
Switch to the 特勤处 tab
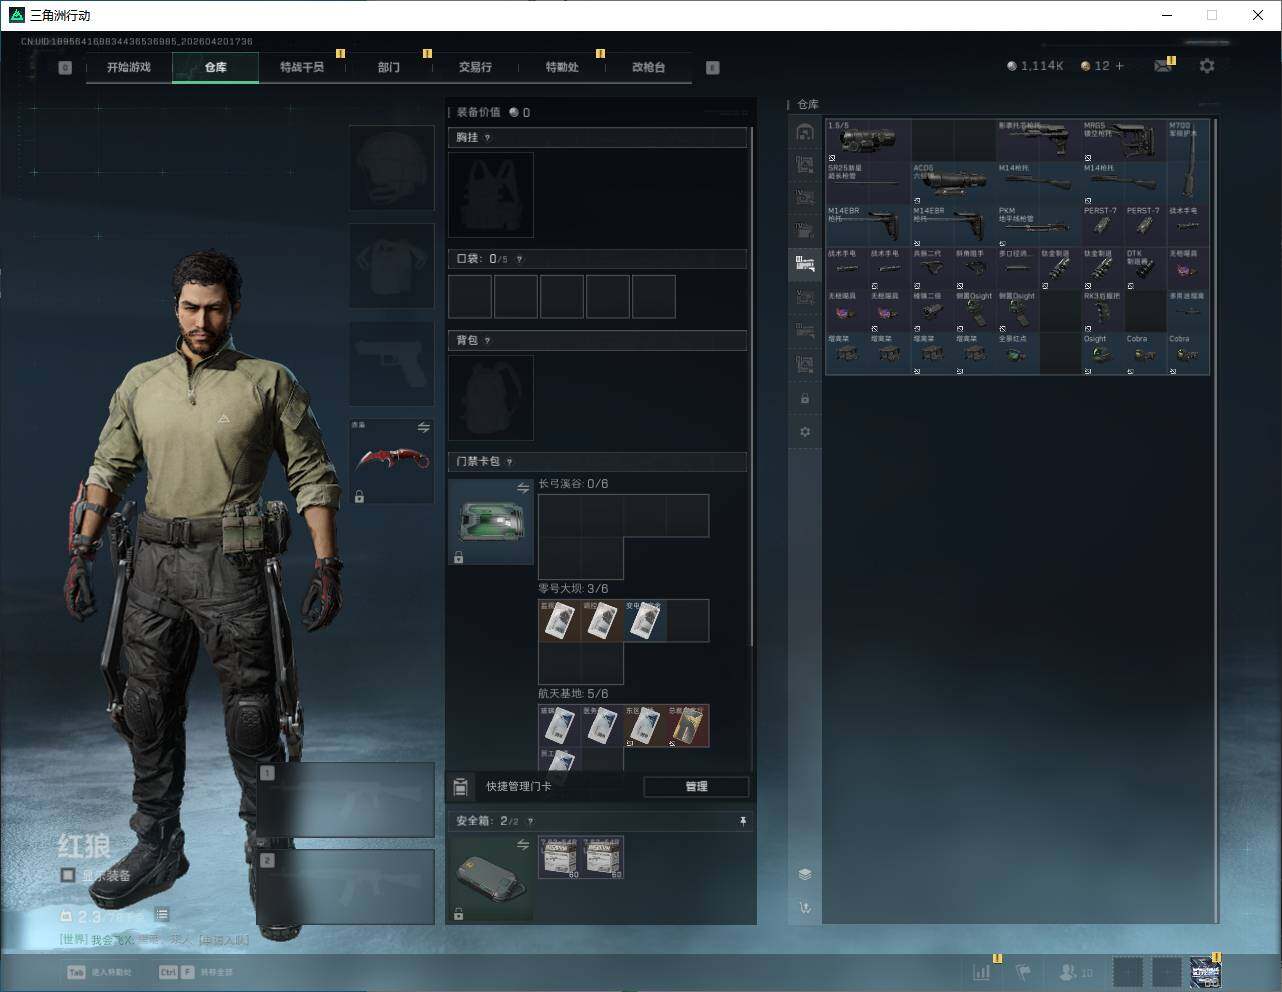[562, 67]
